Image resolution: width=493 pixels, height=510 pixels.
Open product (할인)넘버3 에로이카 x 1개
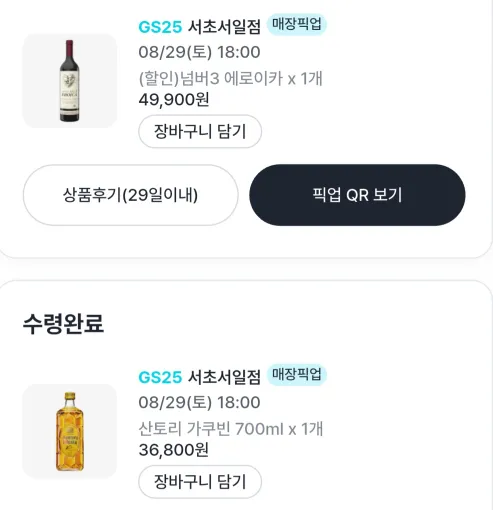point(231,79)
